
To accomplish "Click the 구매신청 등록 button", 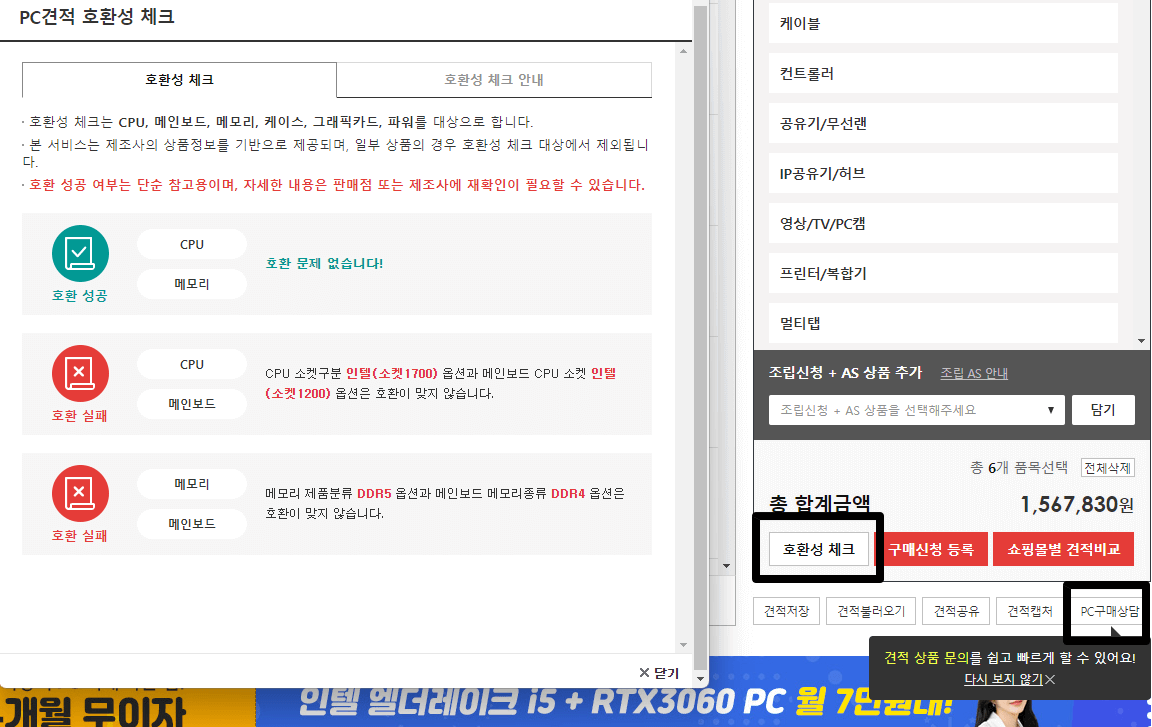I will 931,549.
